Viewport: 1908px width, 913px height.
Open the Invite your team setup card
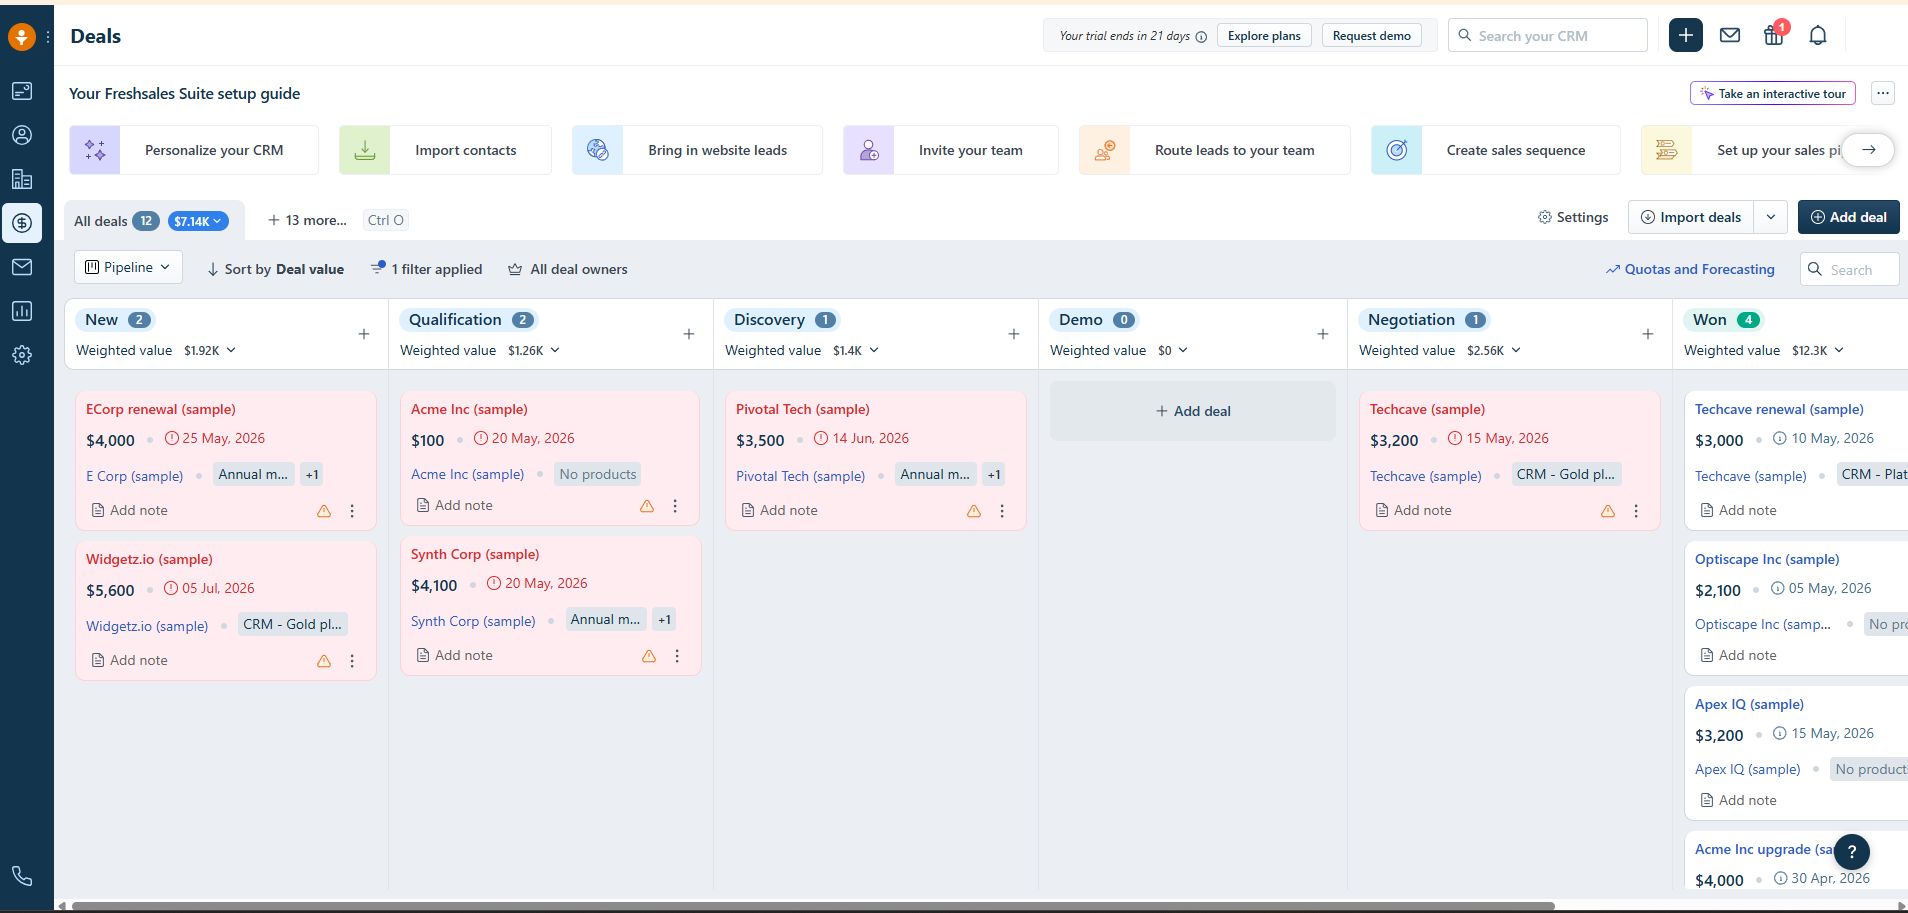pyautogui.click(x=951, y=150)
